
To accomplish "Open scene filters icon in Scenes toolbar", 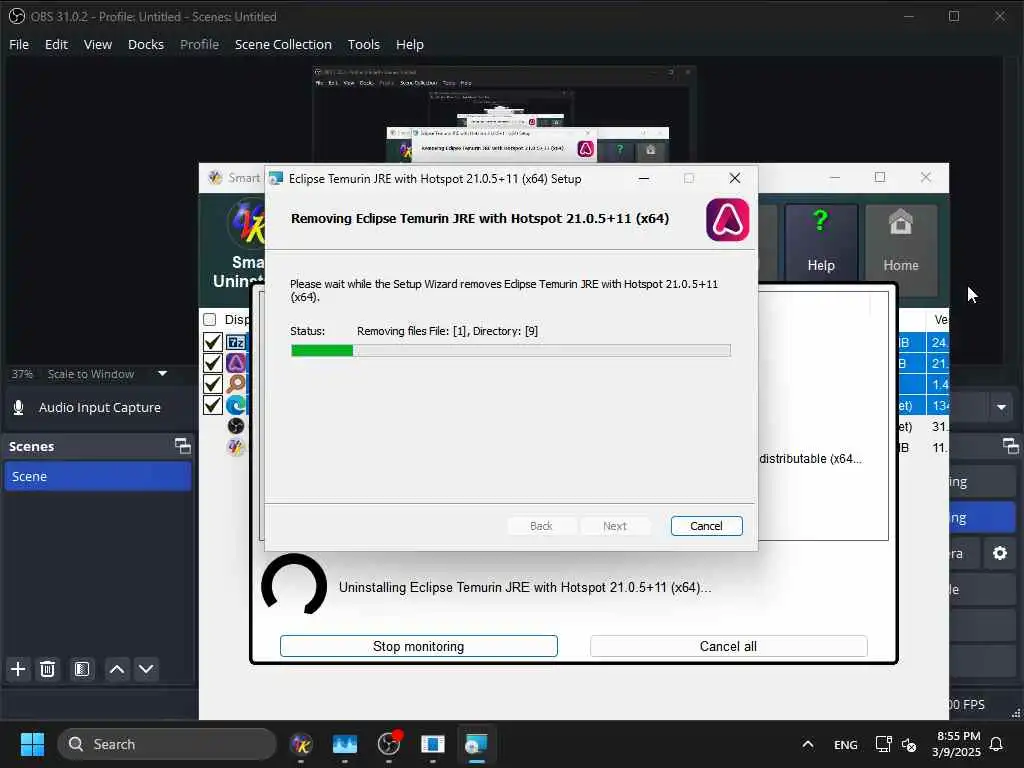I will pos(82,669).
